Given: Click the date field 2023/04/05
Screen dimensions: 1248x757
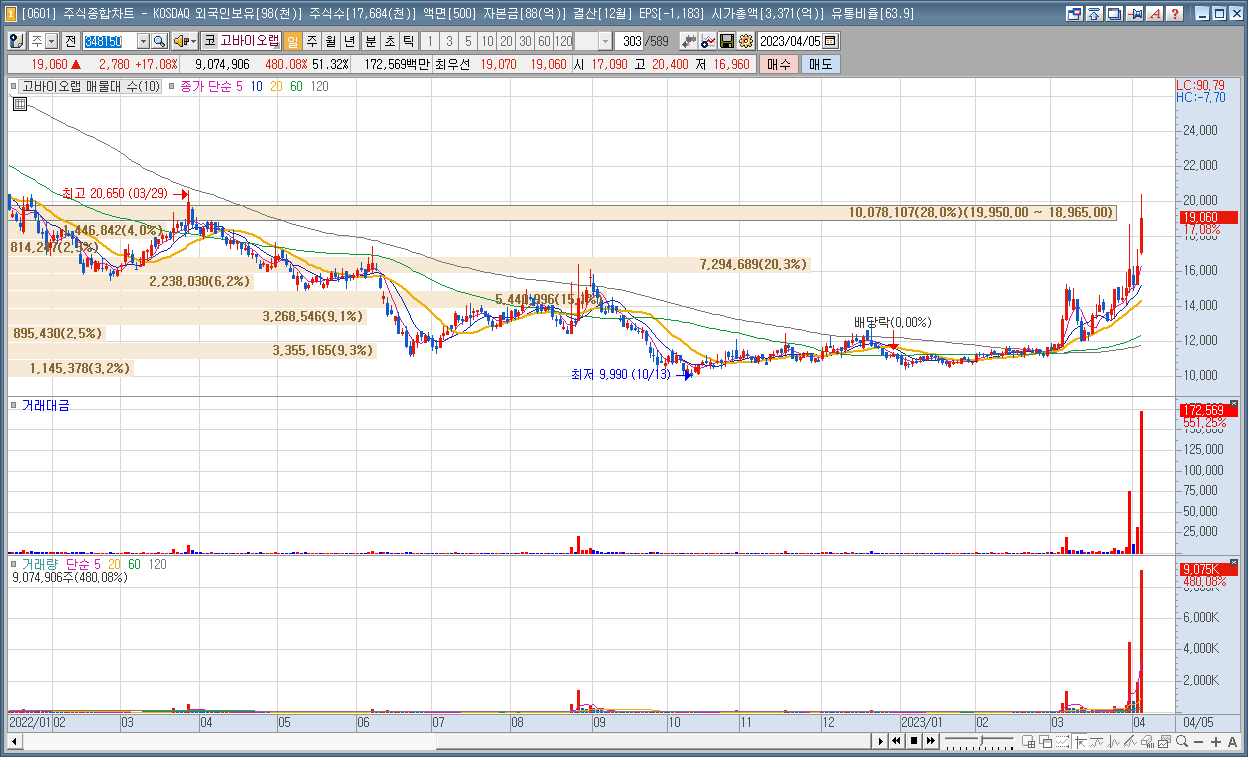Looking at the screenshot, I should (x=790, y=41).
